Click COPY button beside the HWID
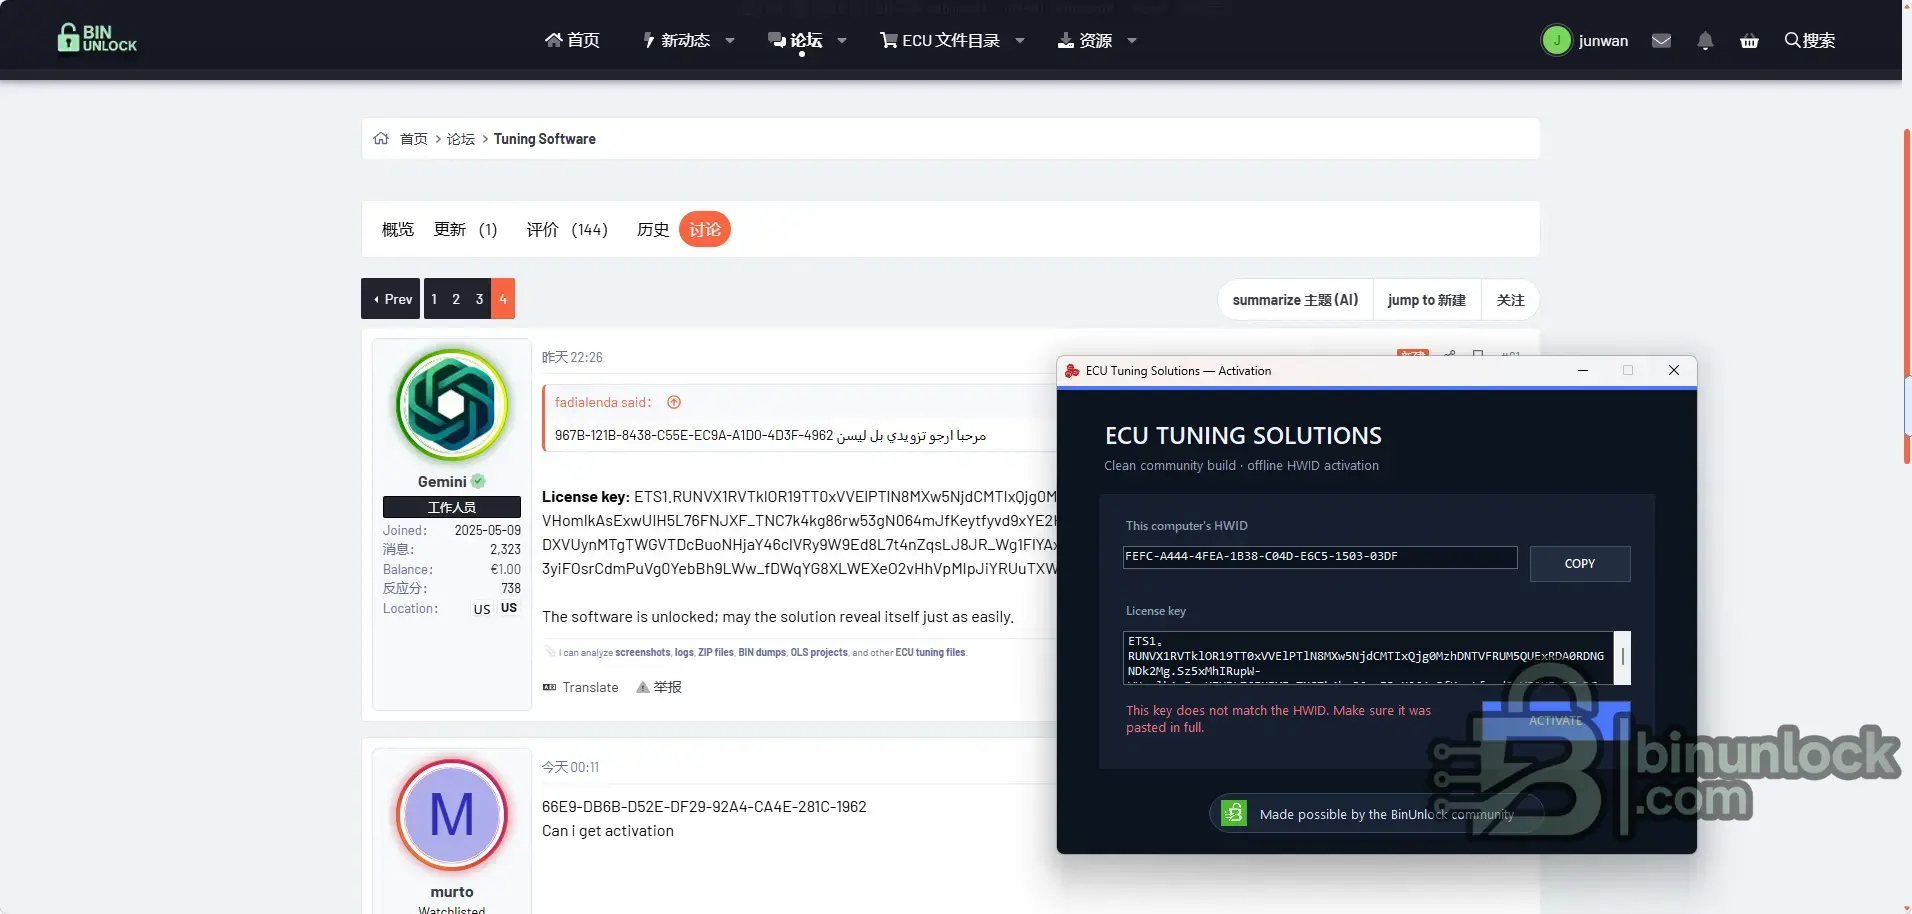The image size is (1912, 914). click(1580, 564)
